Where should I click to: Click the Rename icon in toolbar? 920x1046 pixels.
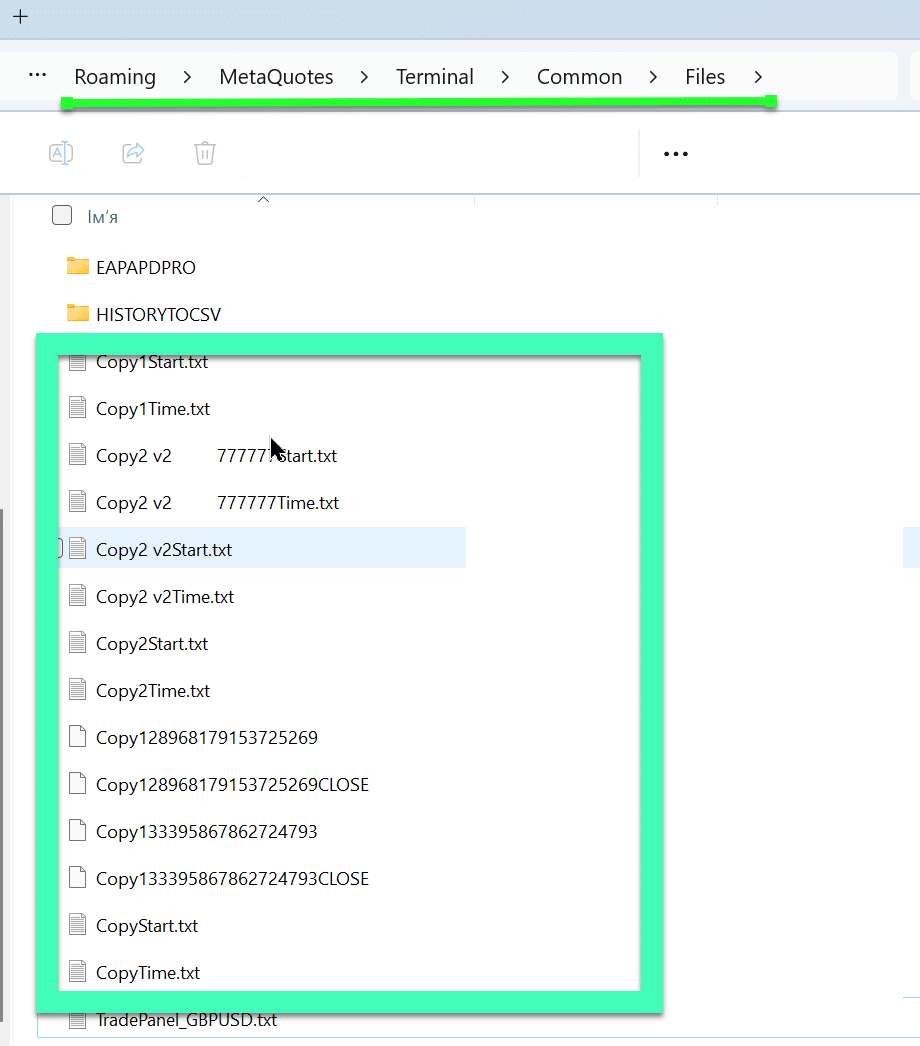click(x=61, y=153)
